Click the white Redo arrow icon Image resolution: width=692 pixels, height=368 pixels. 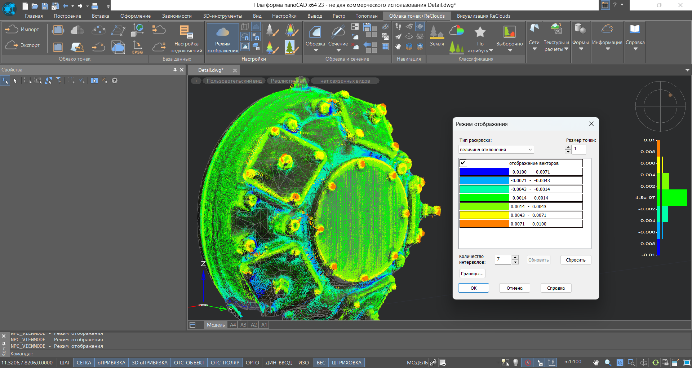click(x=80, y=6)
